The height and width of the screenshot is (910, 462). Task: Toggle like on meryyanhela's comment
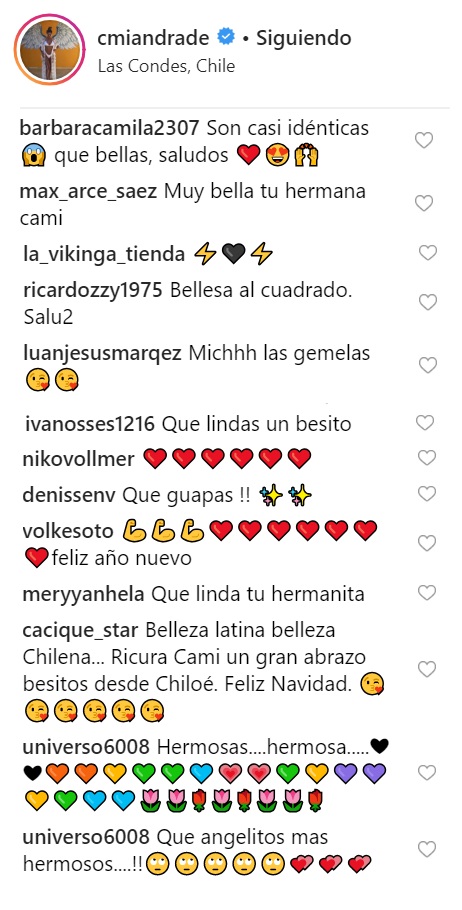tap(427, 593)
